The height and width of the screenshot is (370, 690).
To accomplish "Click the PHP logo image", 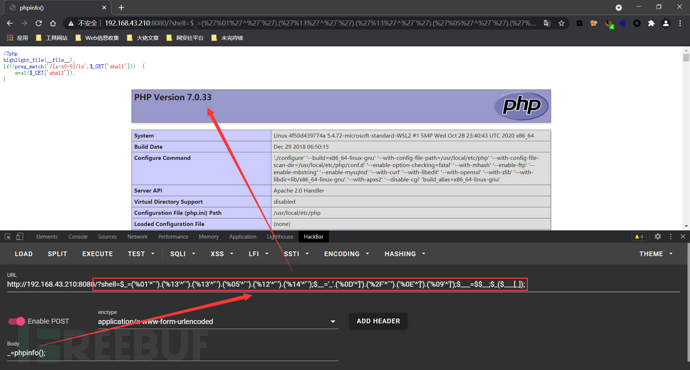I will pos(521,106).
